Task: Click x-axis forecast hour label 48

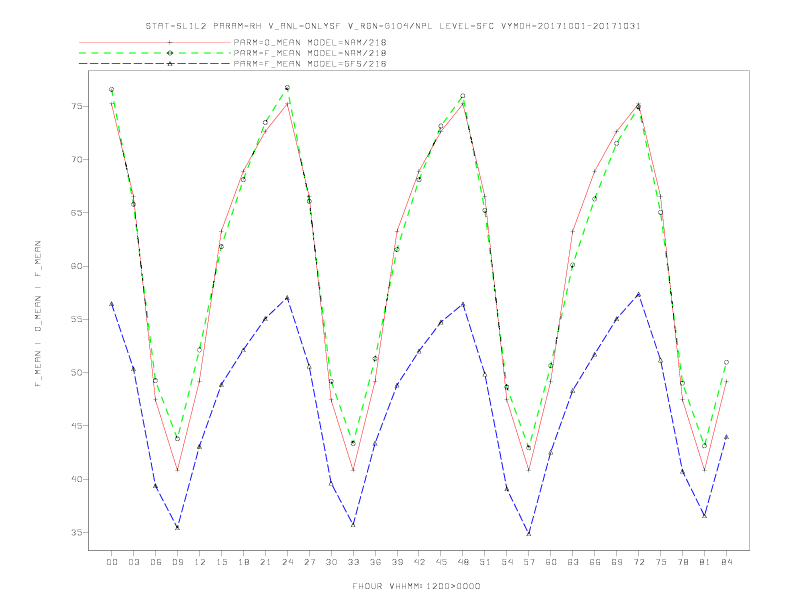Action: pyautogui.click(x=463, y=562)
